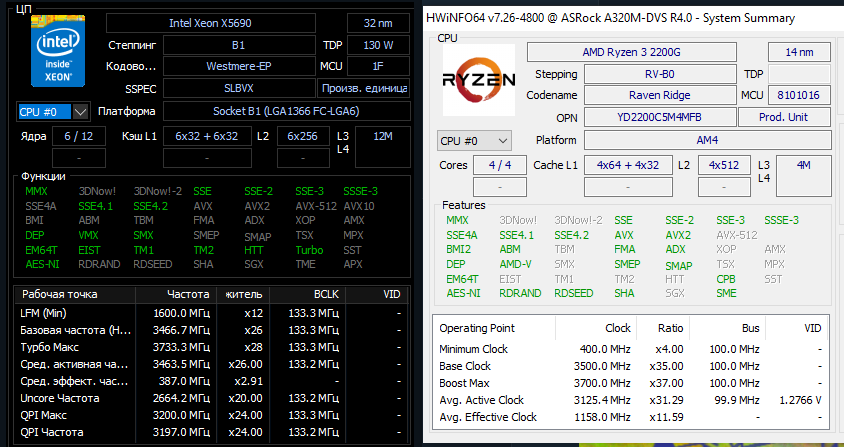Click the AM4 platform field
The width and height of the screenshot is (844, 447).
707,140
